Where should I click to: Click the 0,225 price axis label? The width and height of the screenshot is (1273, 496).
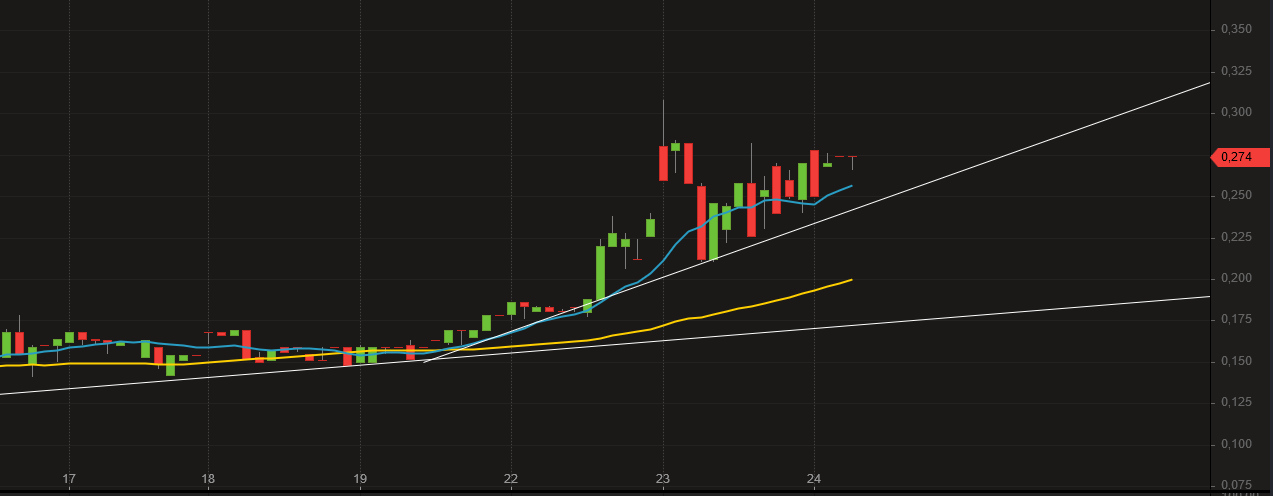[1237, 237]
